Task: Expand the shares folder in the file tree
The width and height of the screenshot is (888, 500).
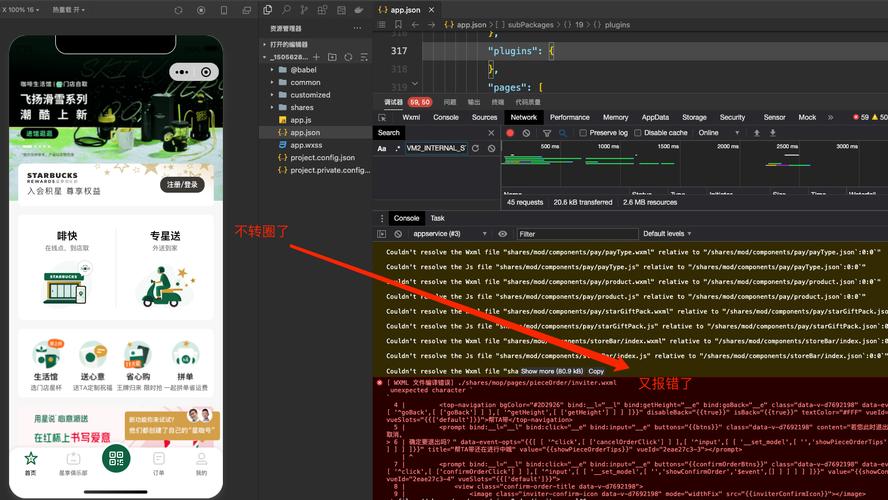Action: click(x=301, y=107)
